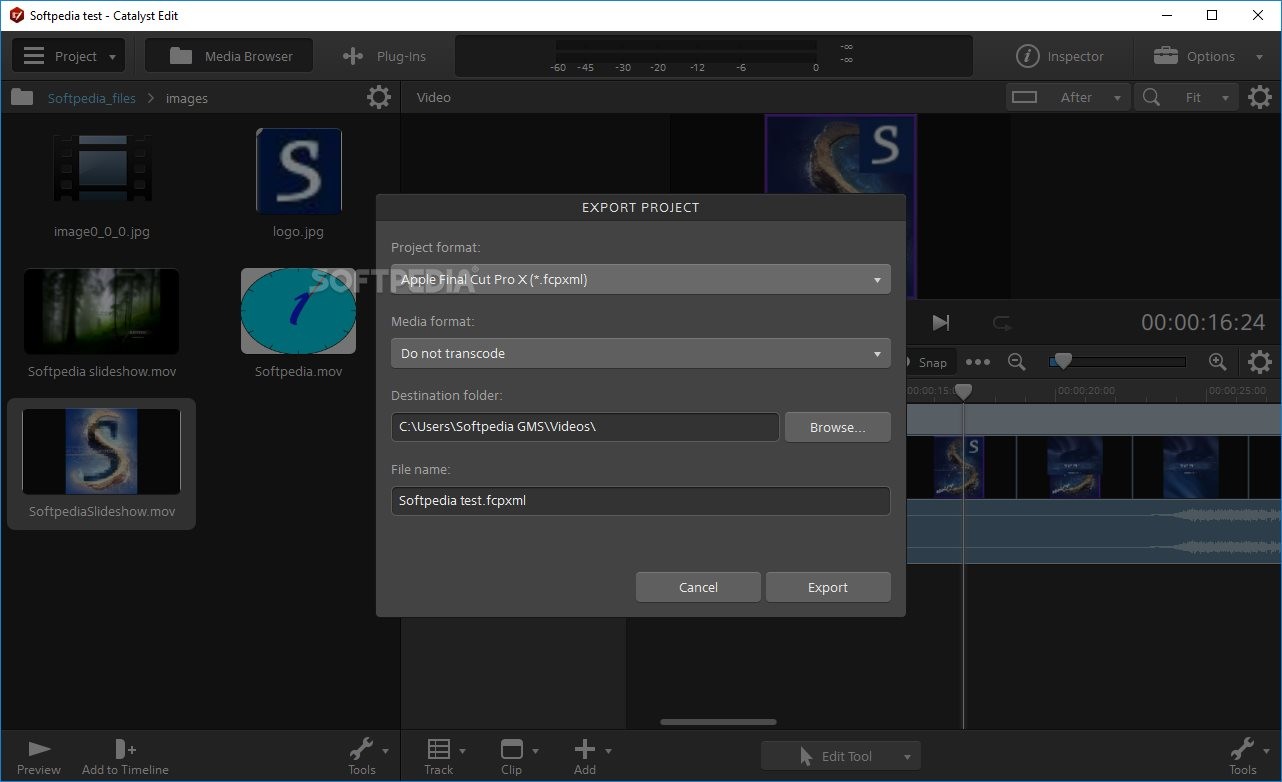Open the Track menu

(444, 757)
